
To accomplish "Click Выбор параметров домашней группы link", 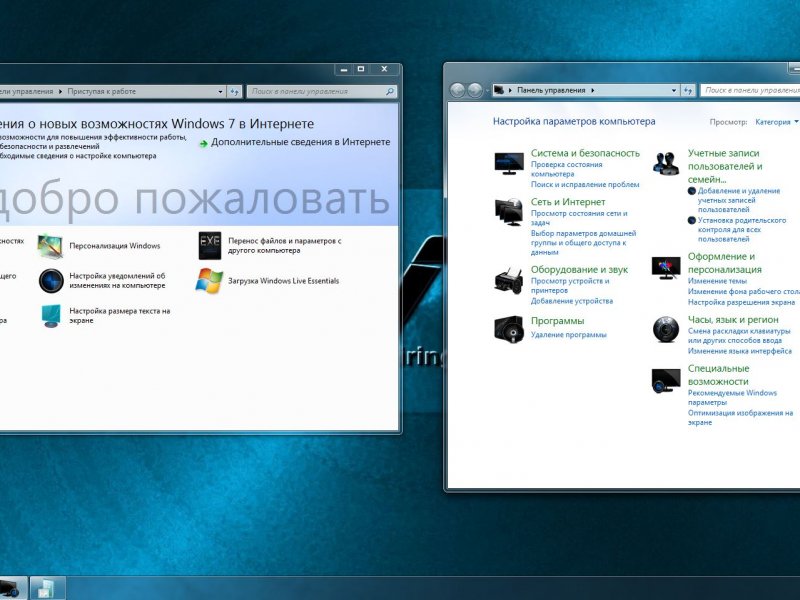I will pyautogui.click(x=583, y=243).
